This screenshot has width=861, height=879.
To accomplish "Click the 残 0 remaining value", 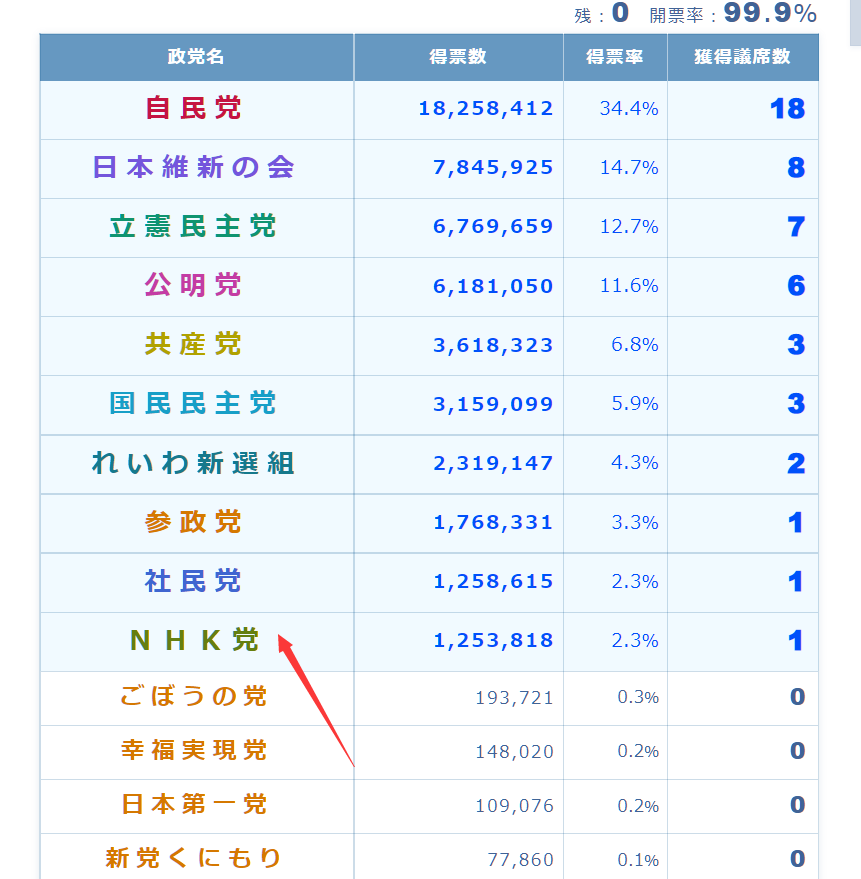I will click(x=620, y=13).
